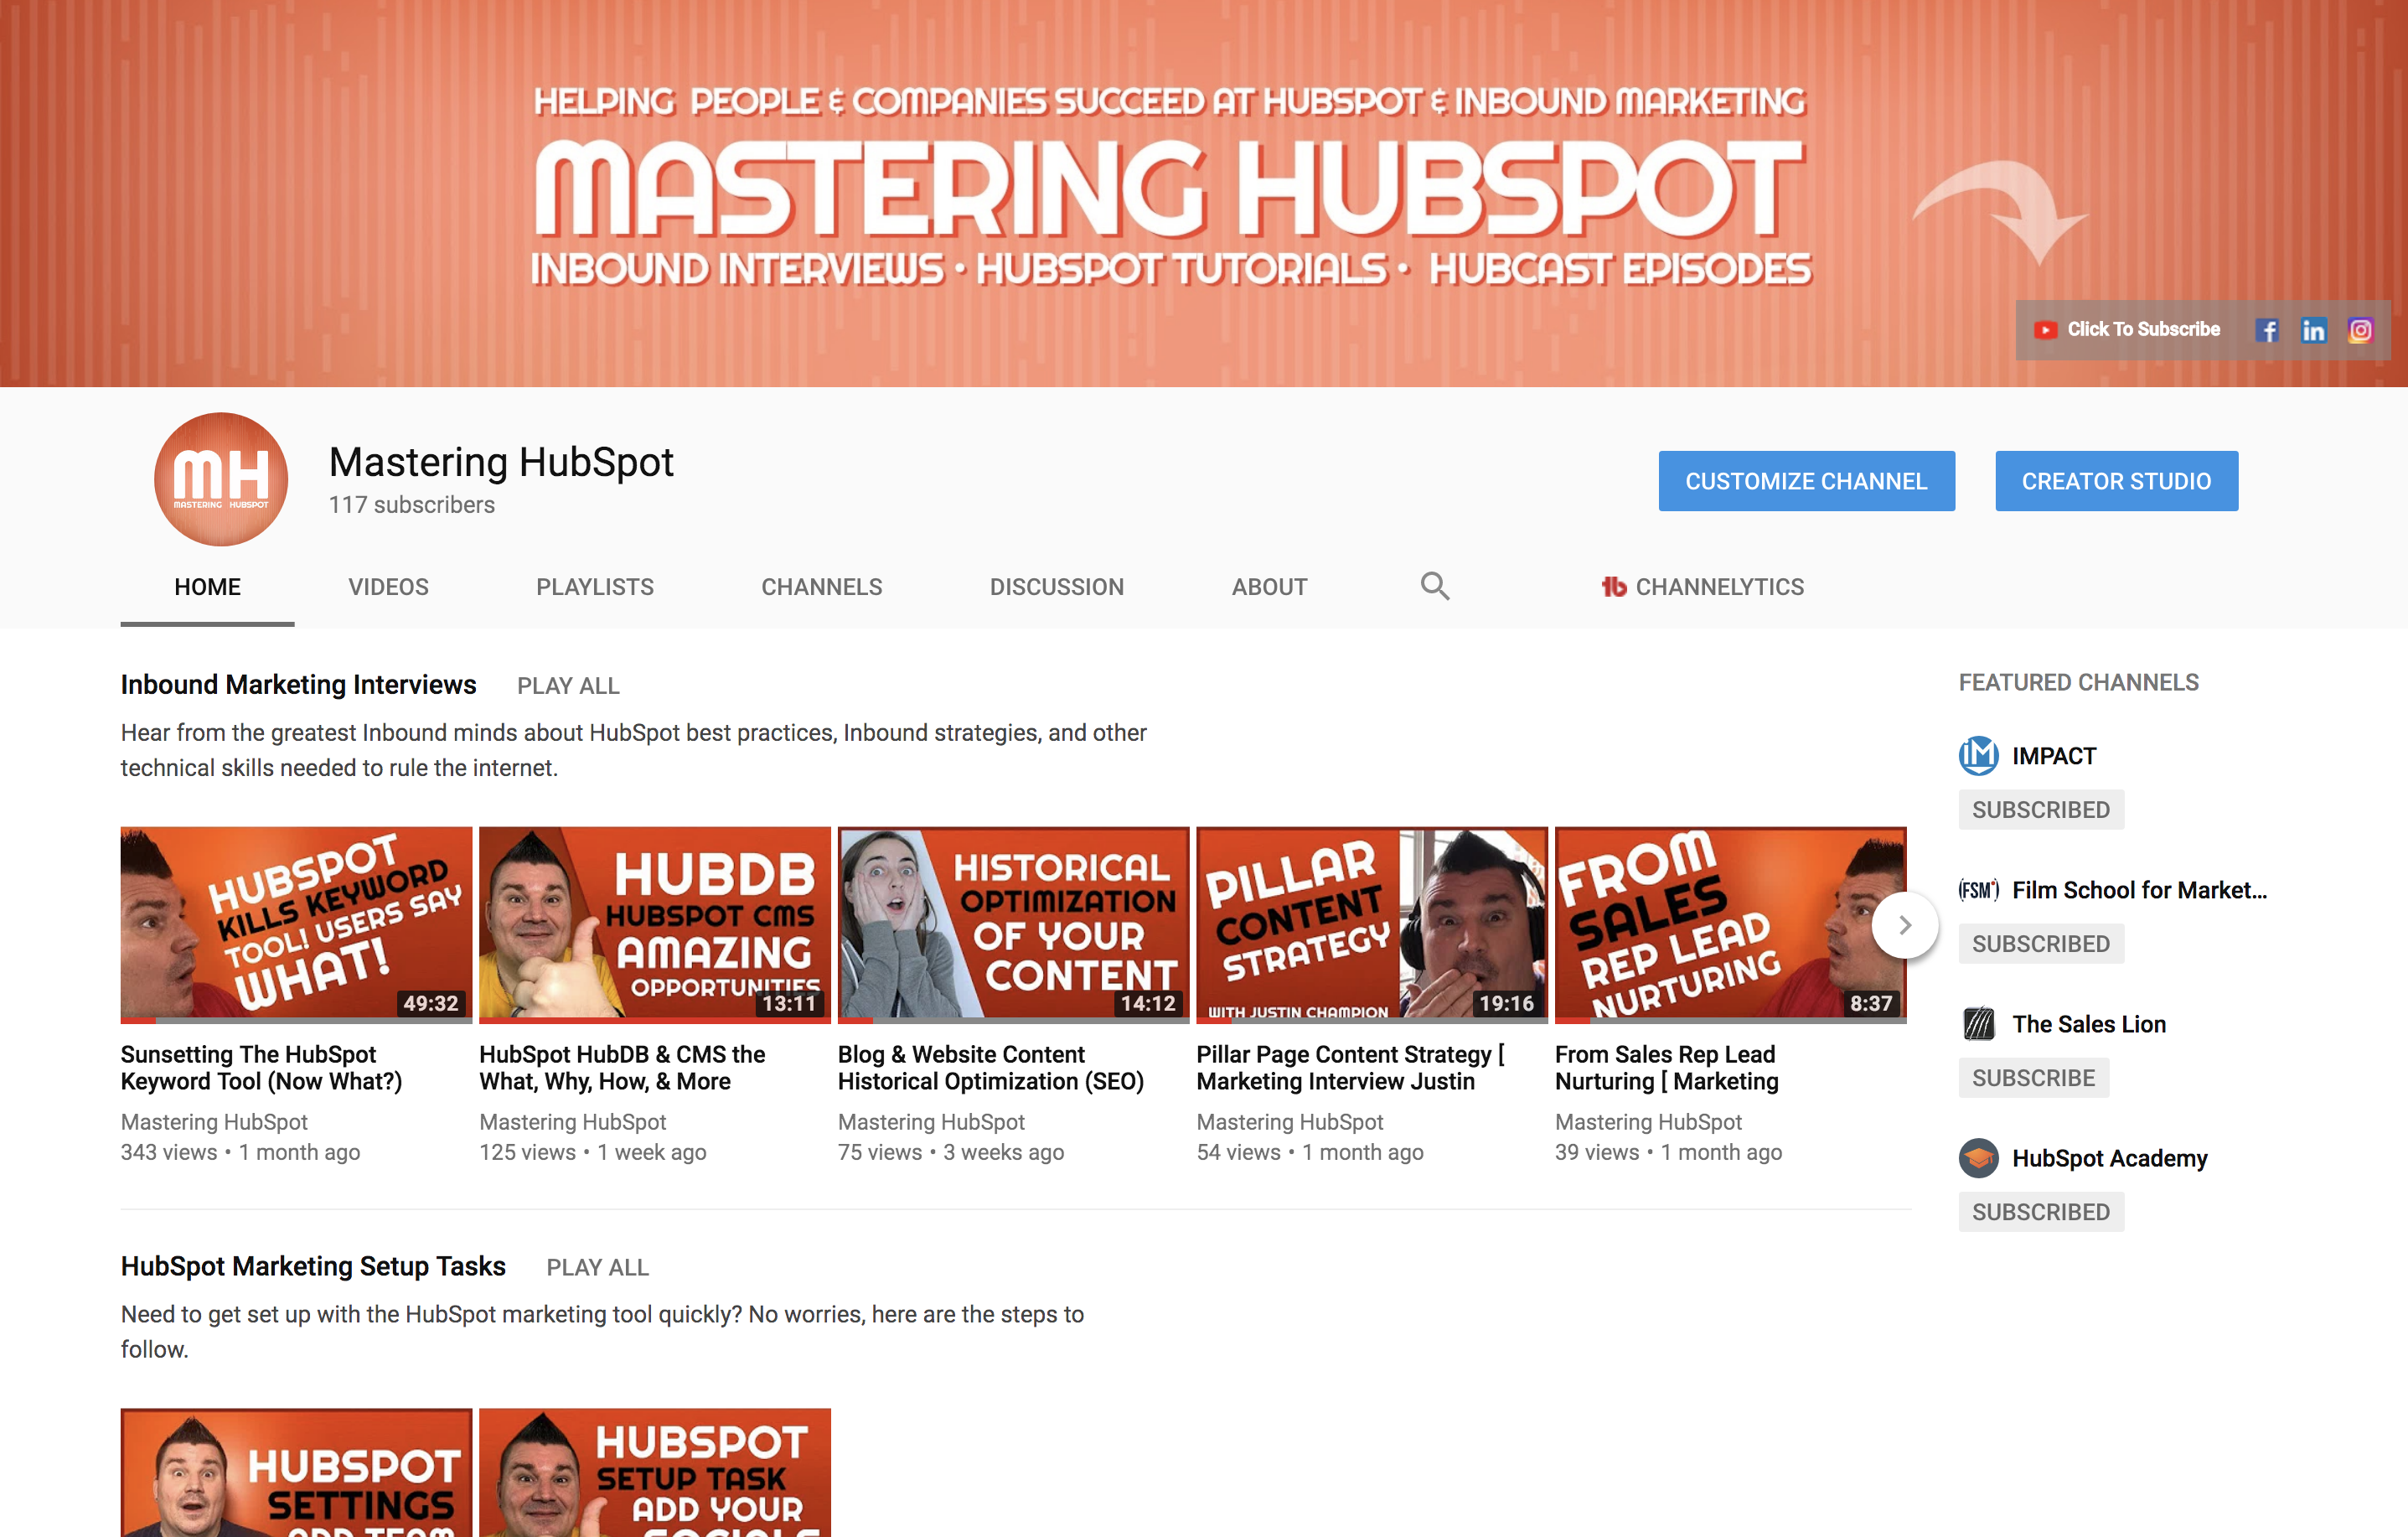Click Mastering HubSpot under the 343 views video

click(x=214, y=1122)
